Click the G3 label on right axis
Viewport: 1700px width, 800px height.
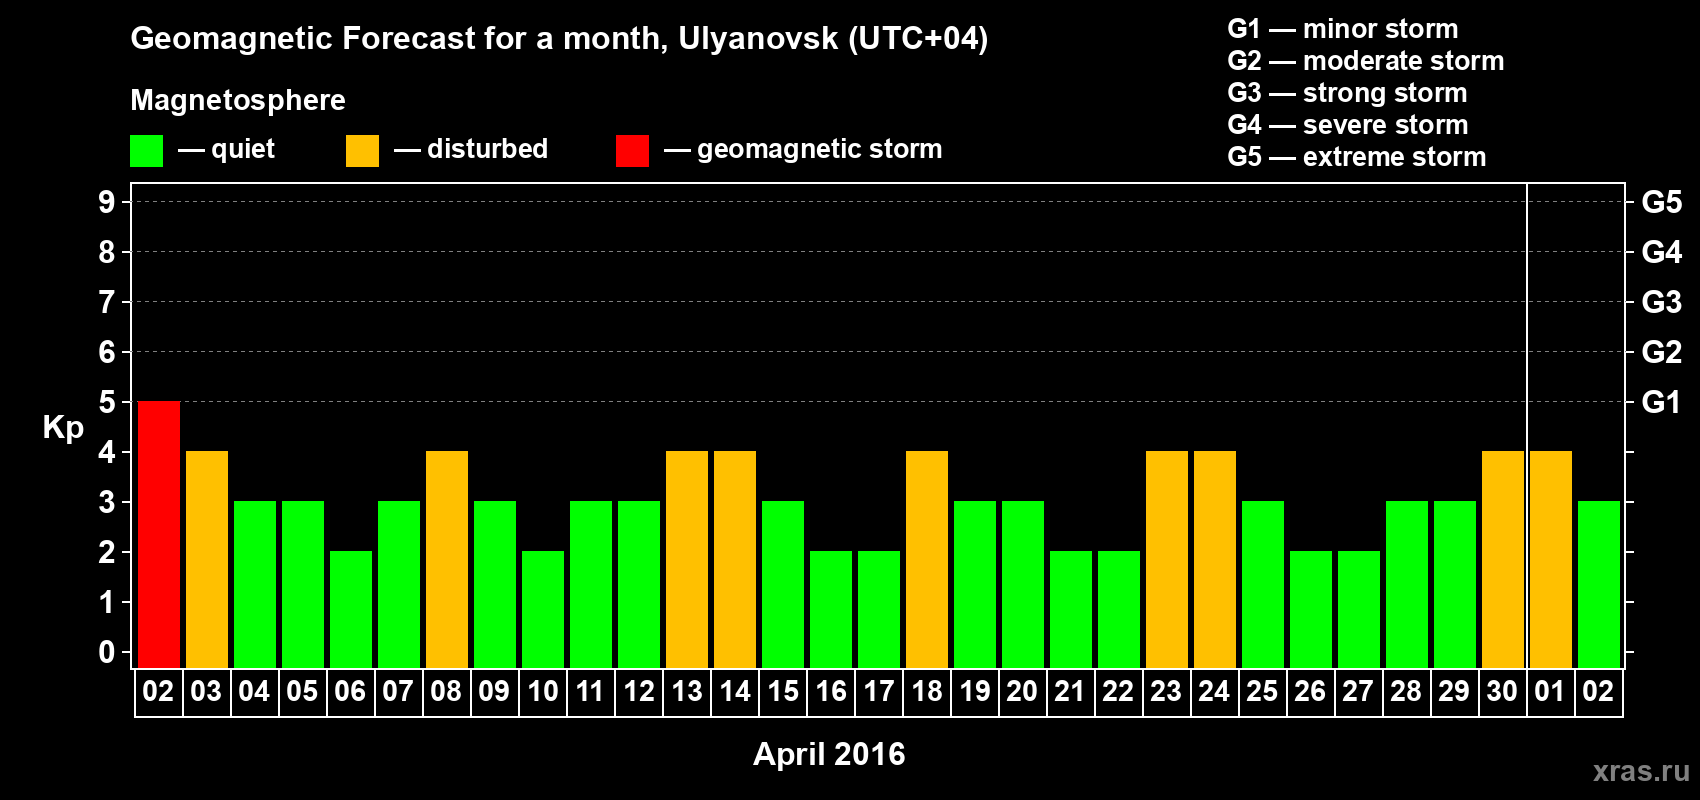click(x=1661, y=302)
